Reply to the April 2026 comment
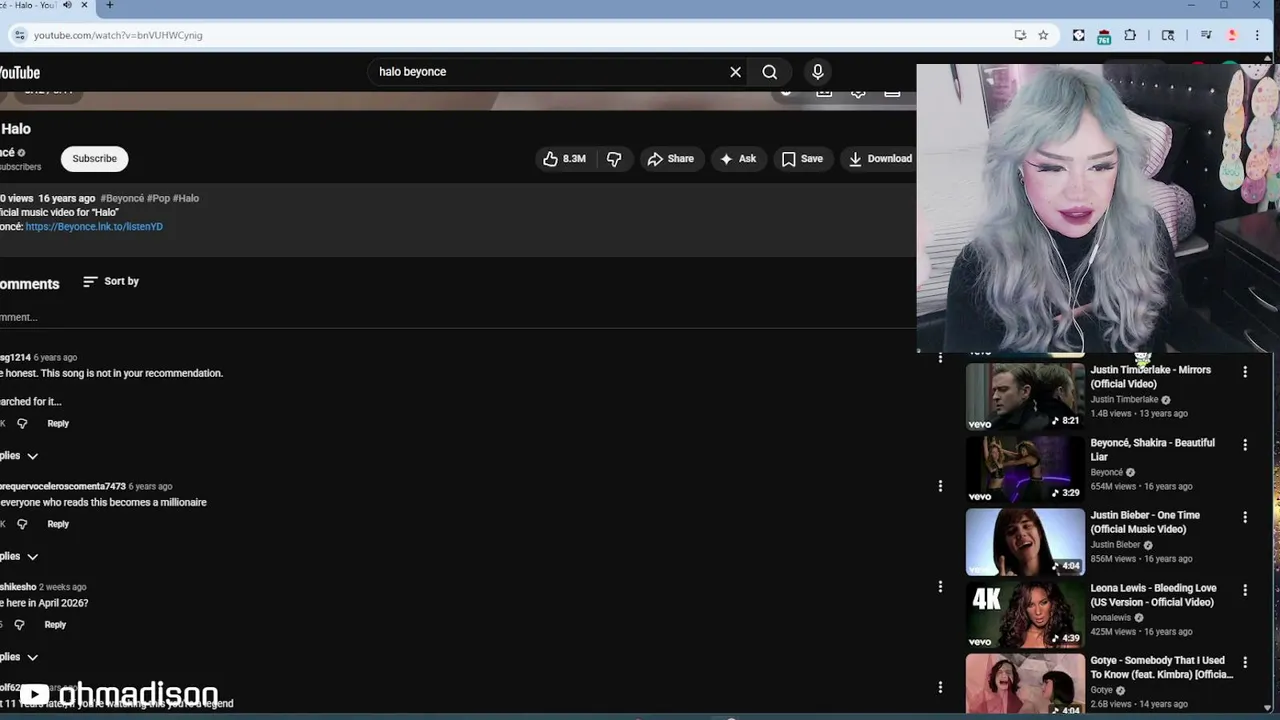 coord(55,625)
